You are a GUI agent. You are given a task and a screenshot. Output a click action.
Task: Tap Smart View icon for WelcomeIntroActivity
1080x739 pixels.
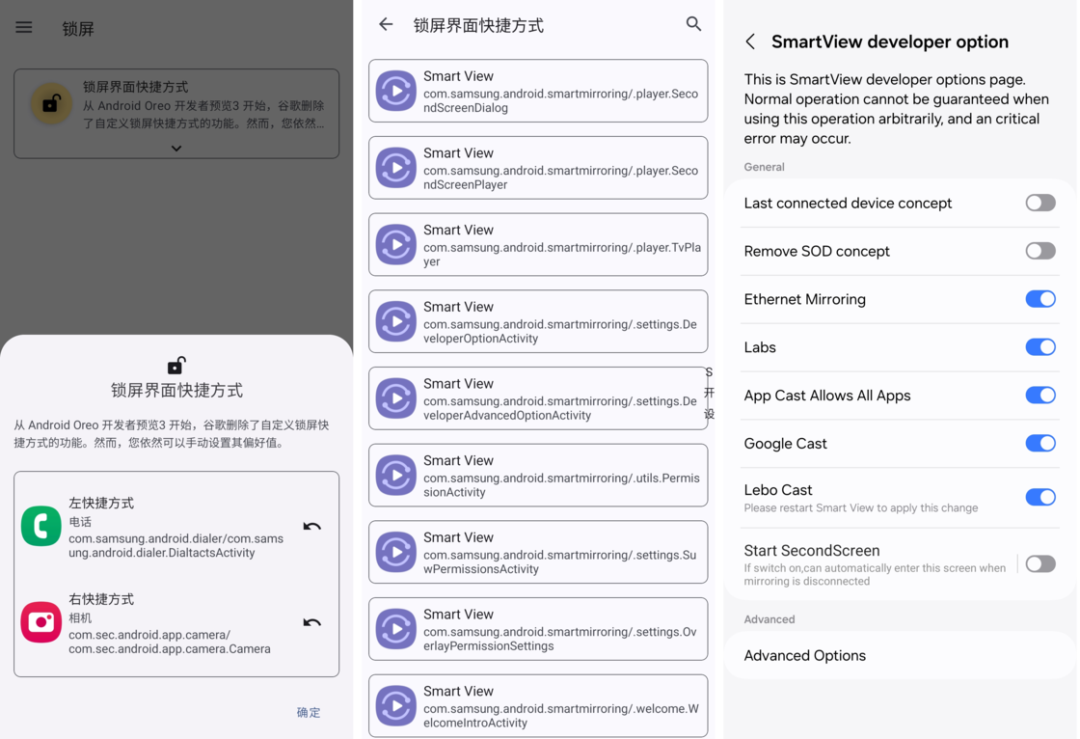(x=396, y=706)
